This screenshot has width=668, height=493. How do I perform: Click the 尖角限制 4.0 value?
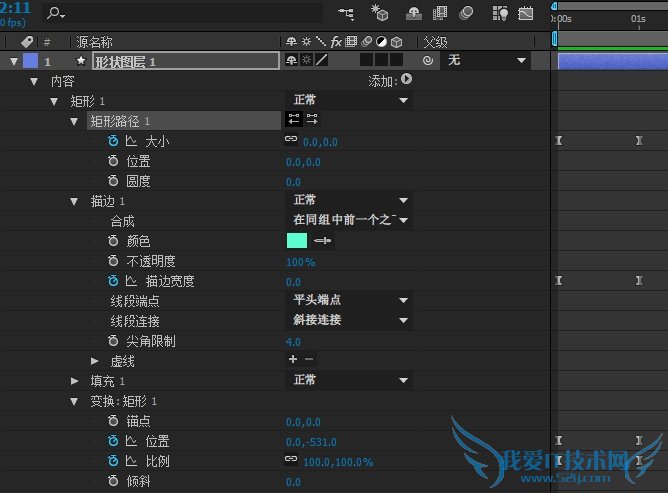click(293, 342)
